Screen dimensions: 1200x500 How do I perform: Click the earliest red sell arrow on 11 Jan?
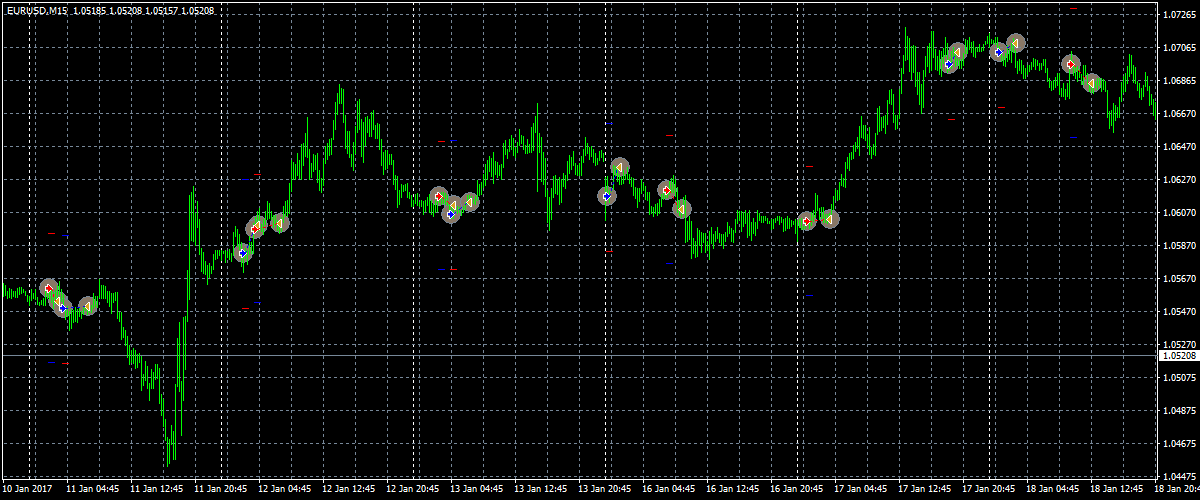pyautogui.click(x=47, y=288)
